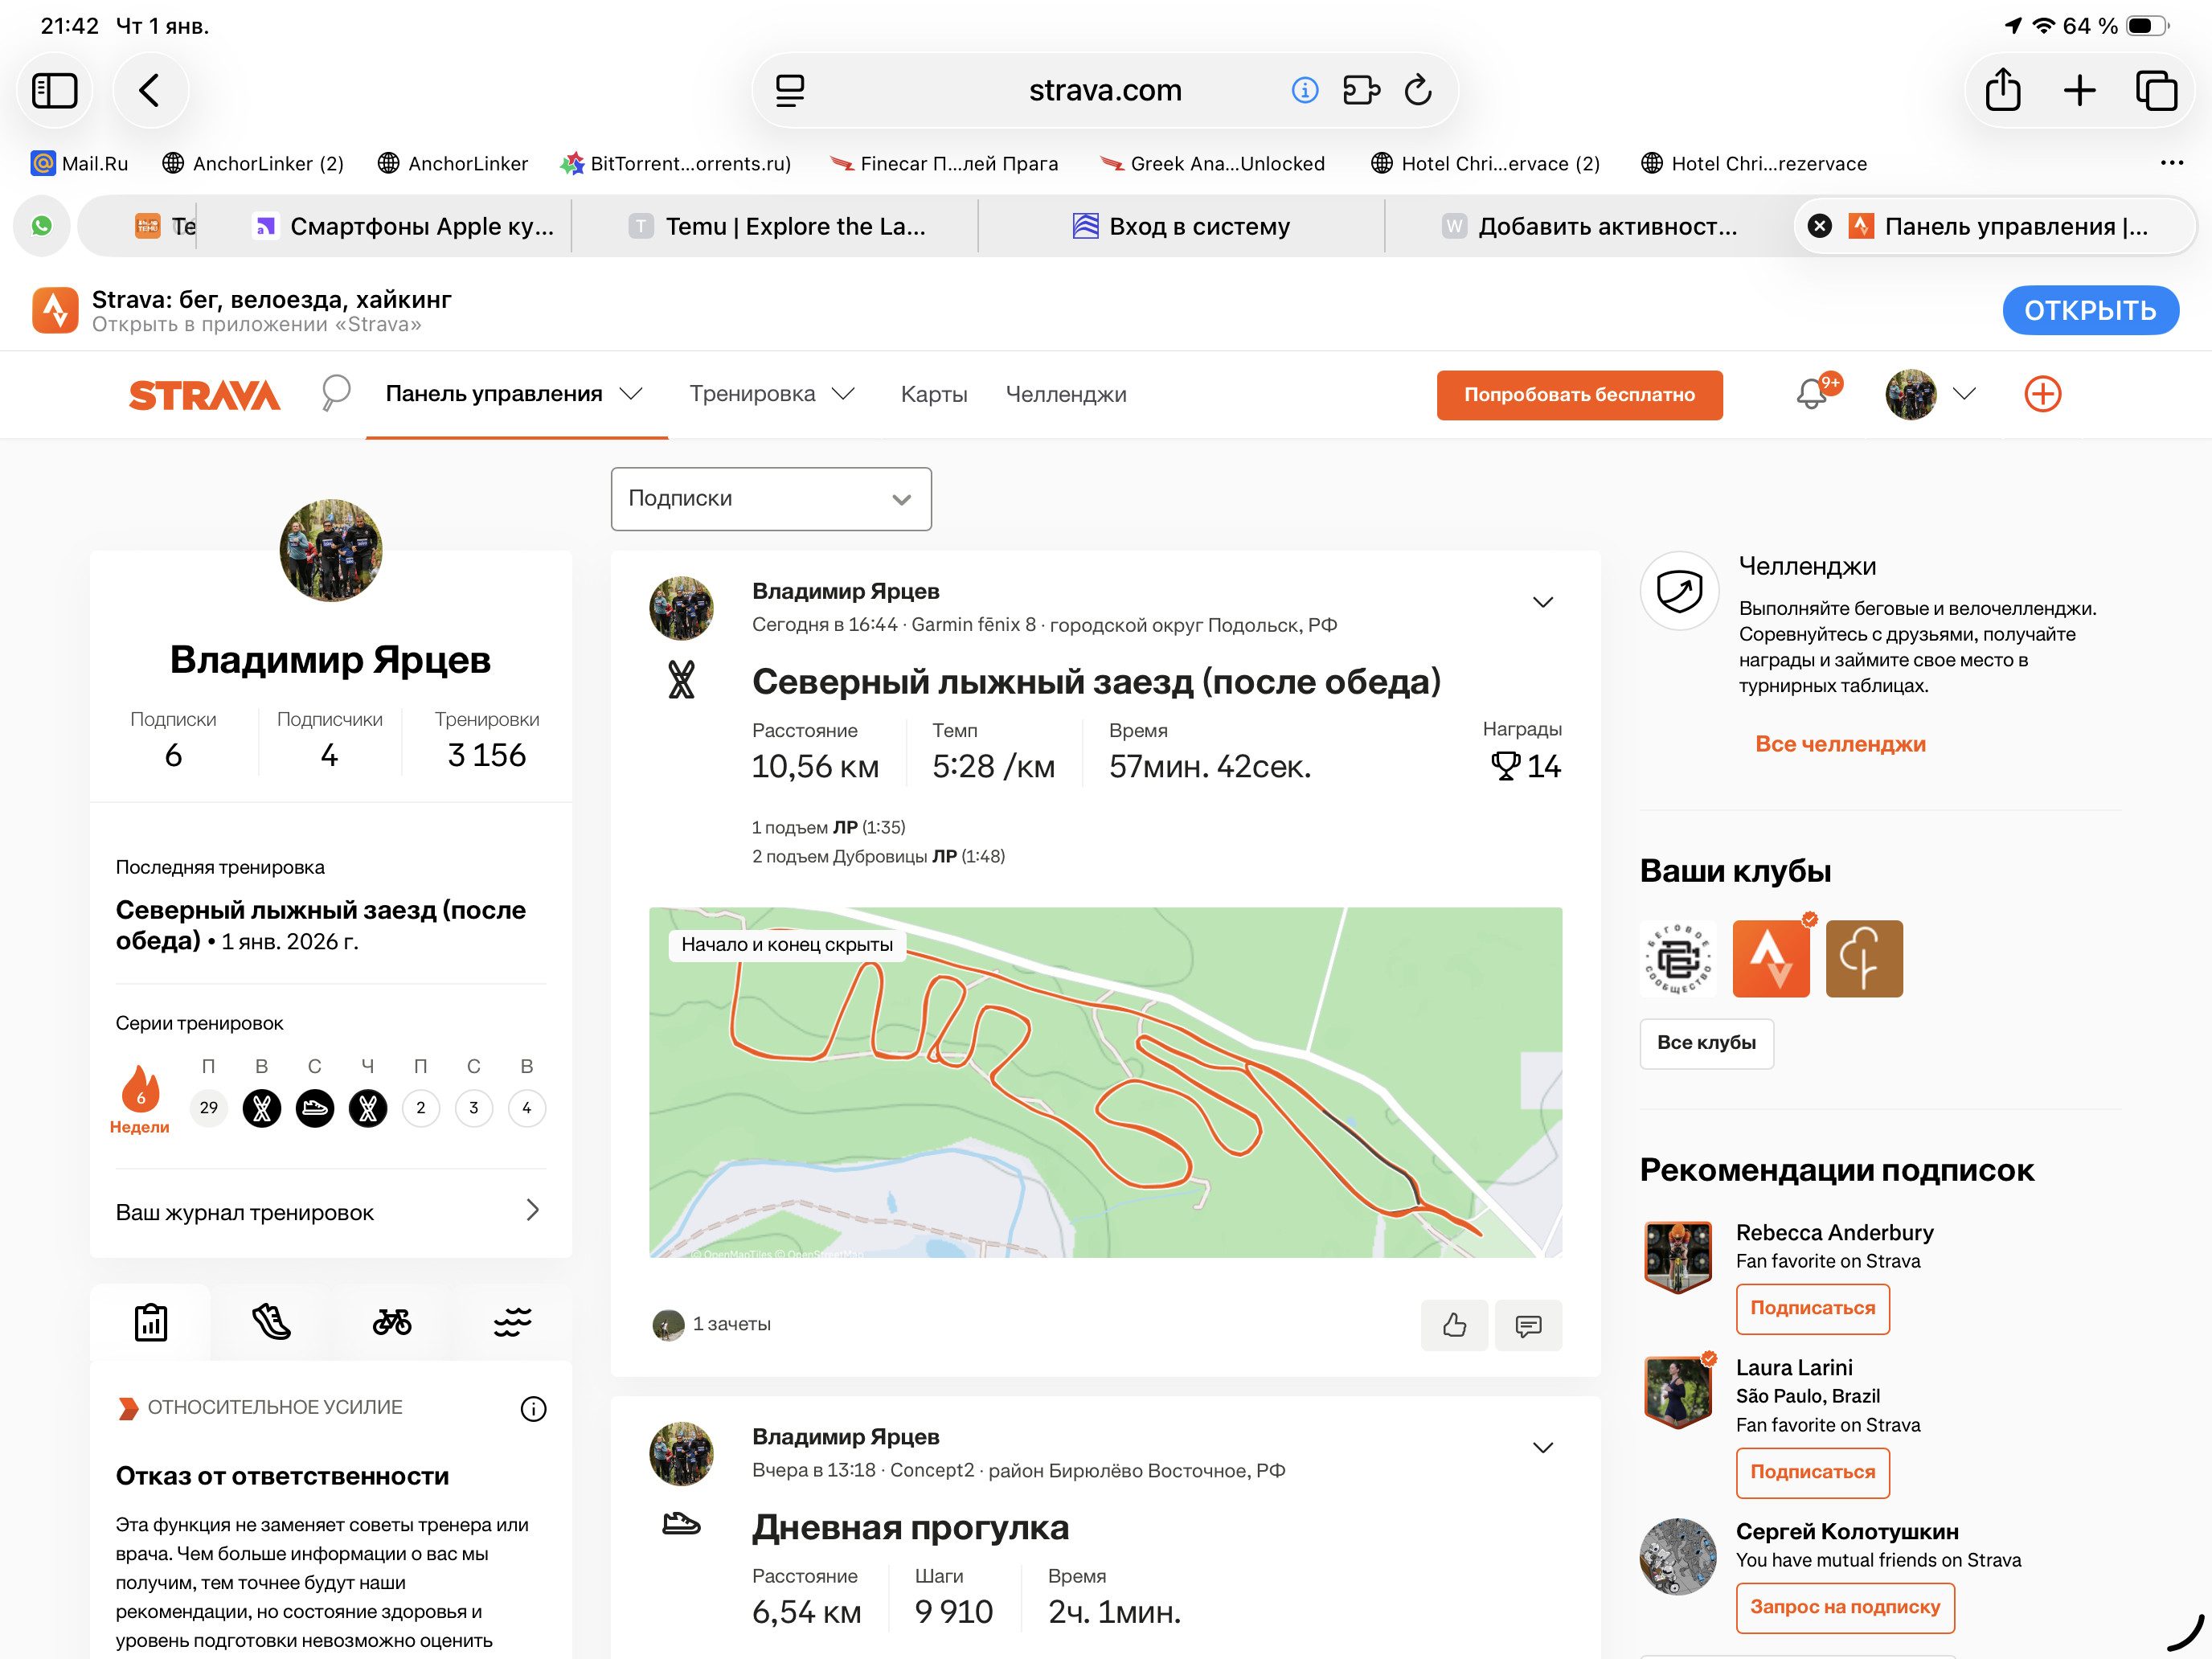The height and width of the screenshot is (1659, 2212).
Task: Open the Карты menu item
Action: pos(934,394)
